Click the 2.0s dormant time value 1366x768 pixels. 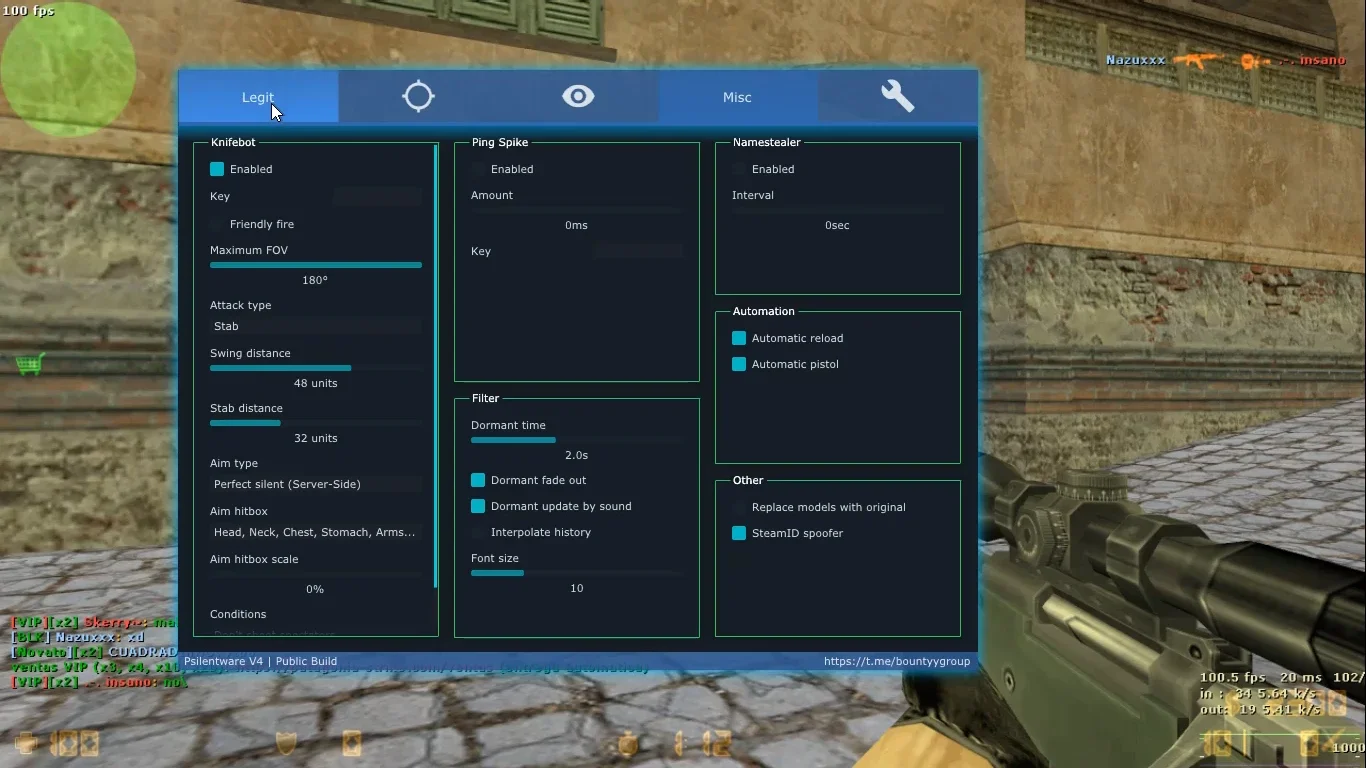click(x=576, y=455)
